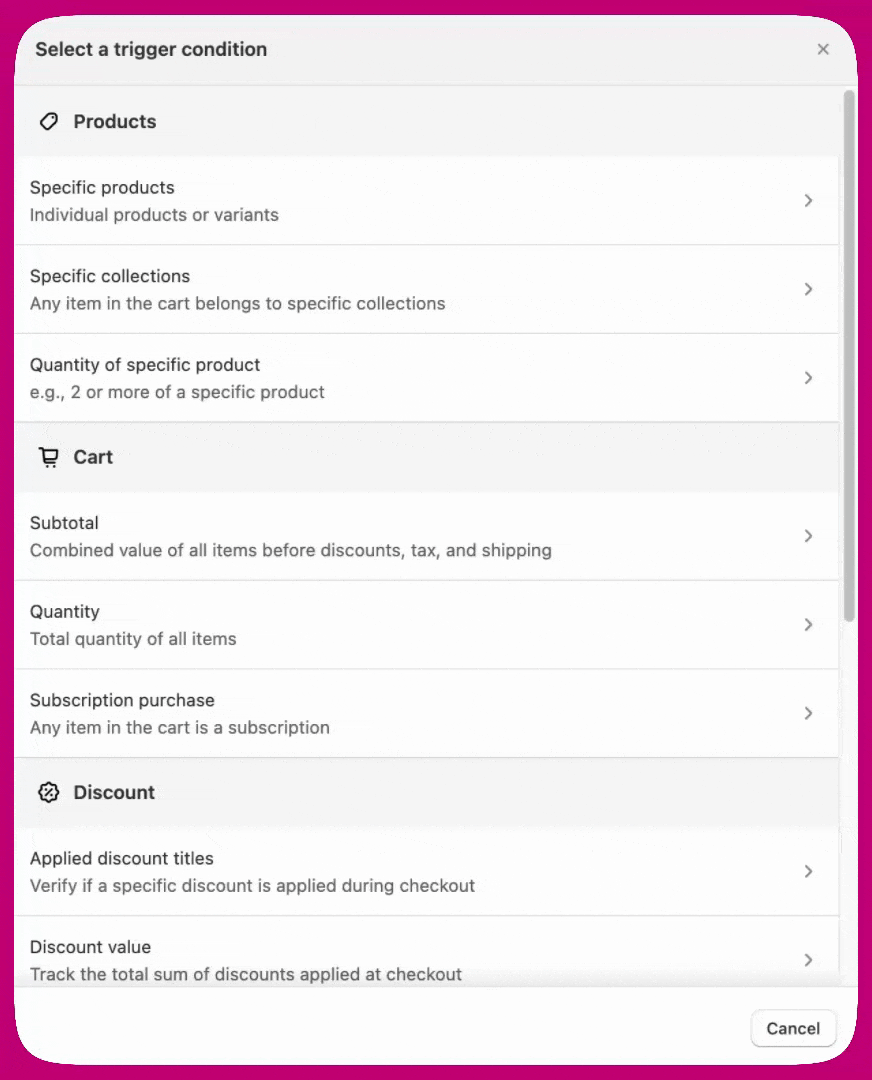The height and width of the screenshot is (1080, 872).
Task: Close the trigger condition dialog
Action: pos(823,49)
